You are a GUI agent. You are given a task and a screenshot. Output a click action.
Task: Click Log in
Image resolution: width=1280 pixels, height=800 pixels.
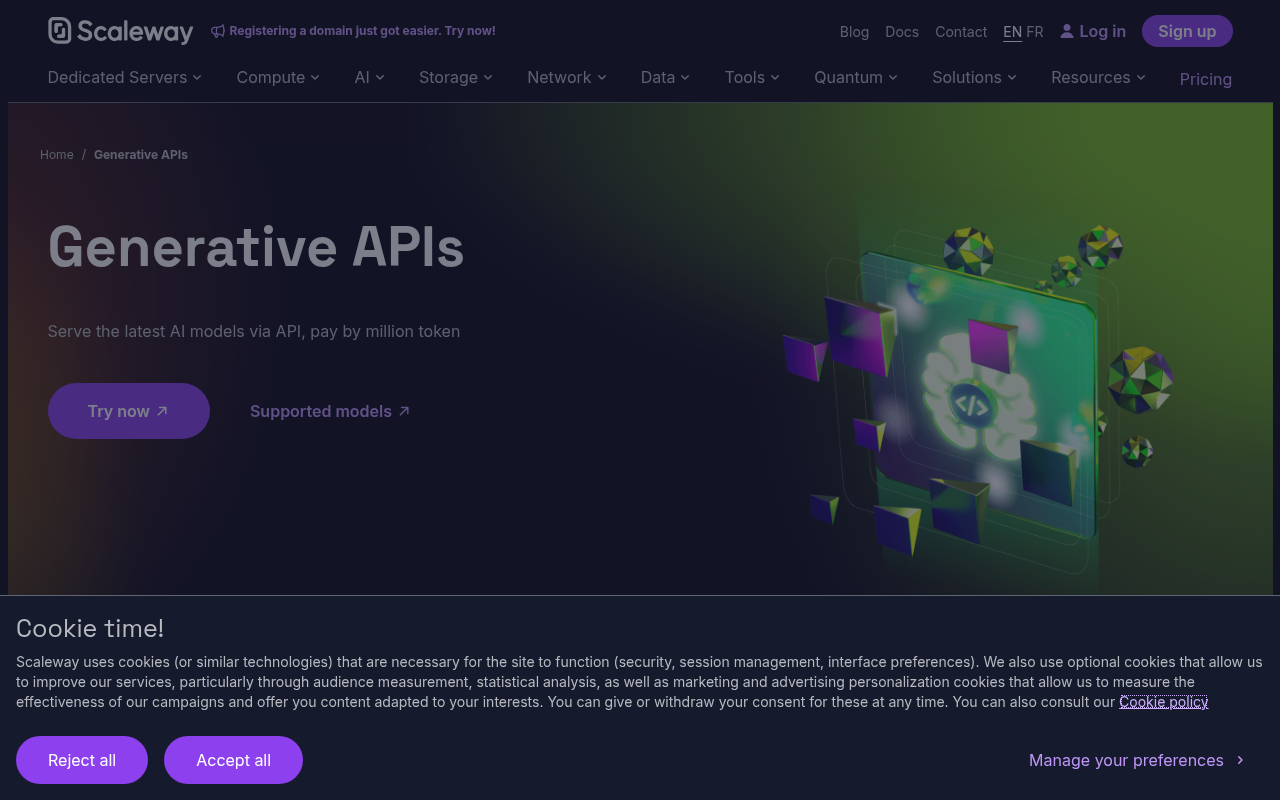pyautogui.click(x=1093, y=31)
